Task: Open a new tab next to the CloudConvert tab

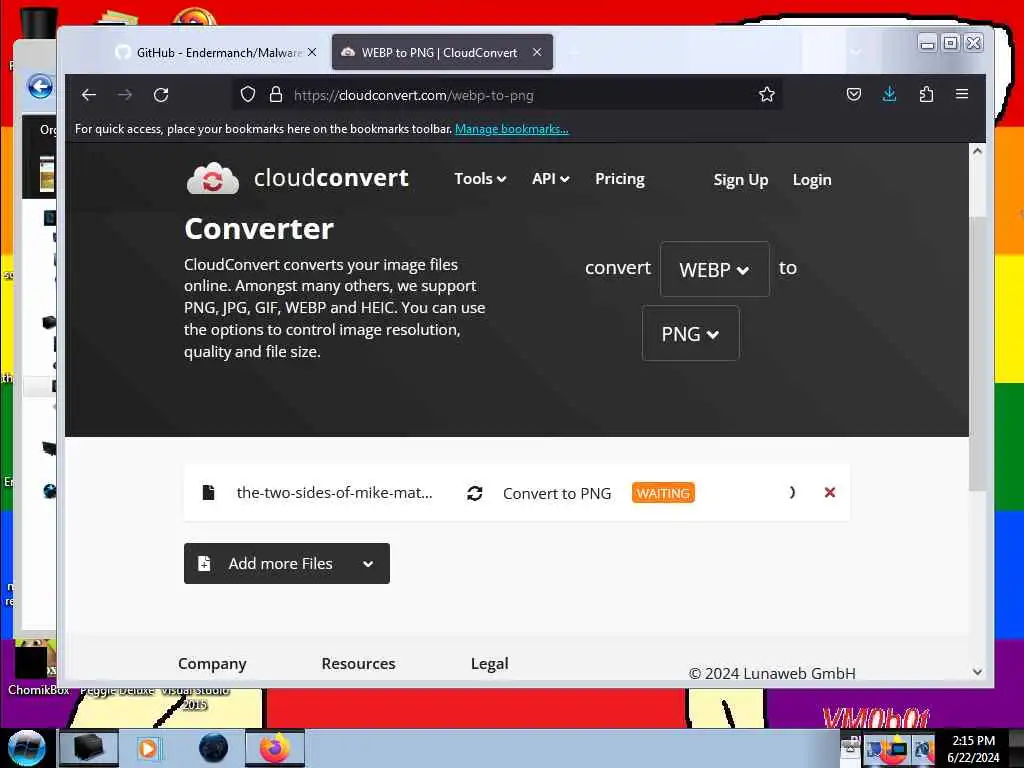Action: click(x=574, y=52)
